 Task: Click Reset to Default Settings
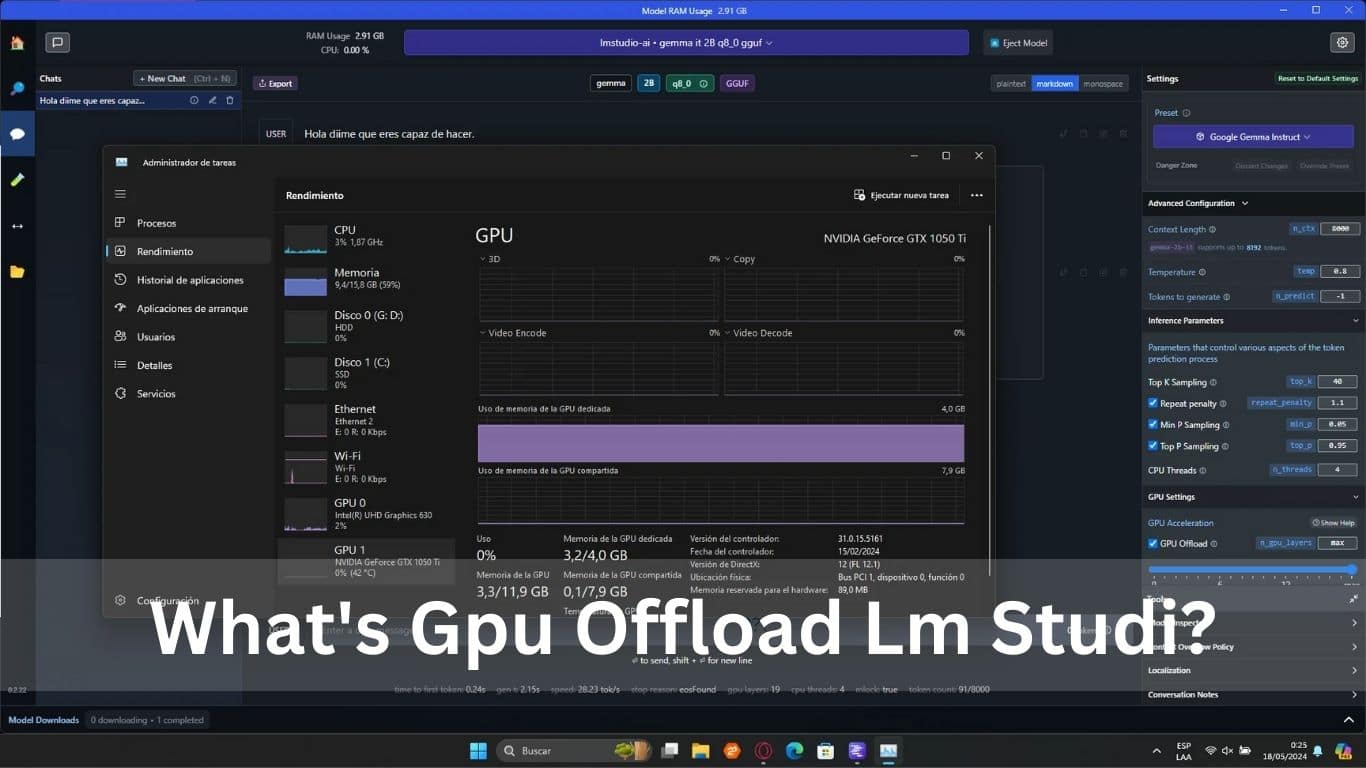[x=1319, y=78]
